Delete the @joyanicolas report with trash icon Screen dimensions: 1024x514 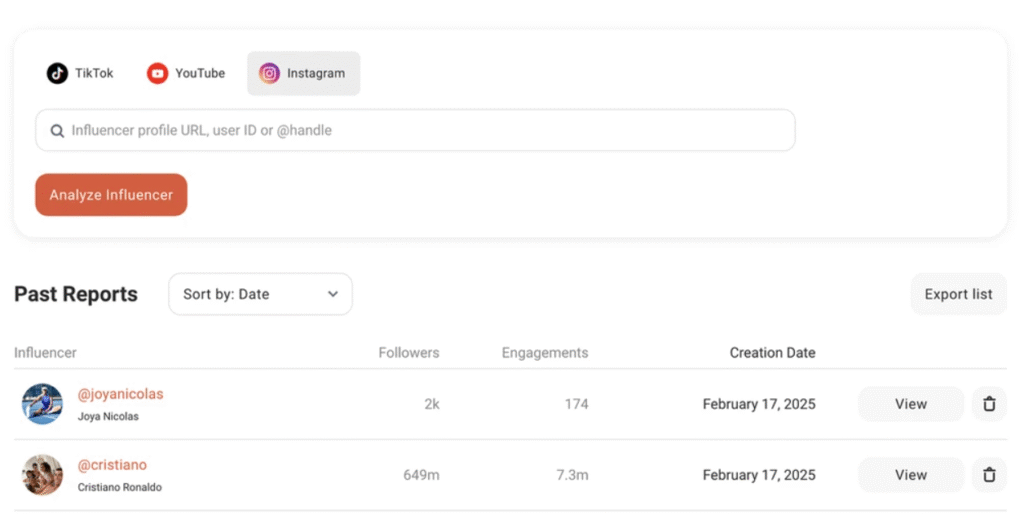989,404
